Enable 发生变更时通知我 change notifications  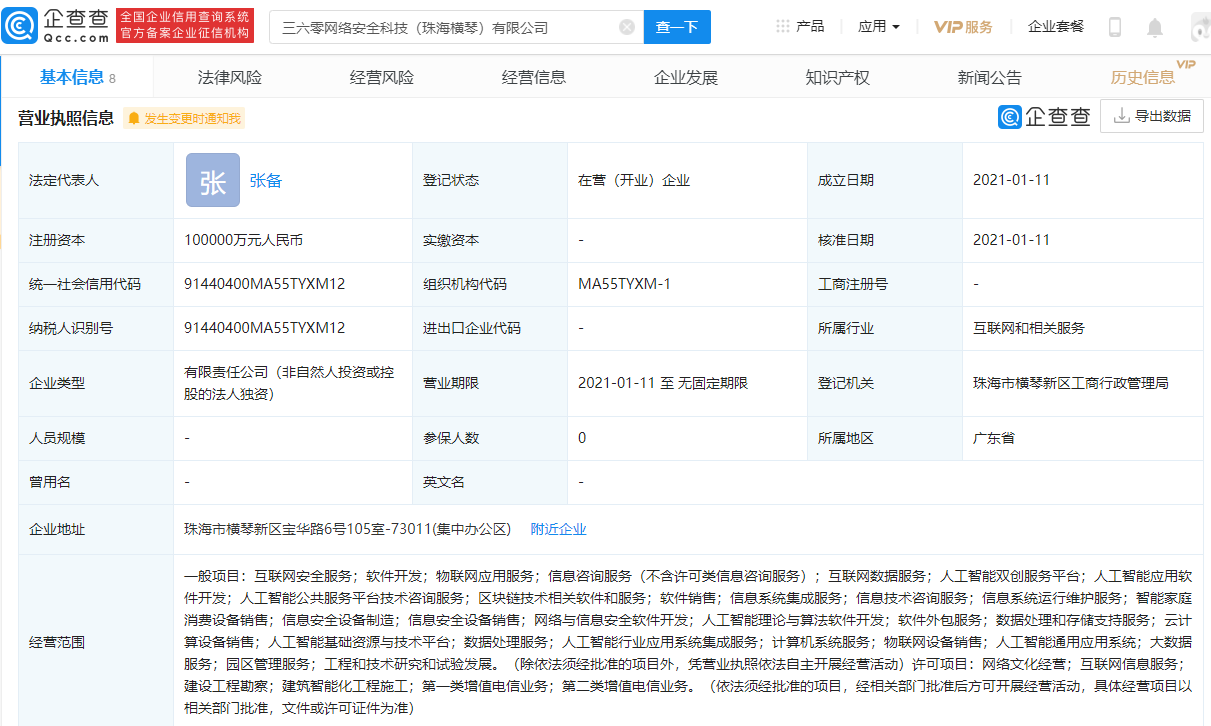182,118
